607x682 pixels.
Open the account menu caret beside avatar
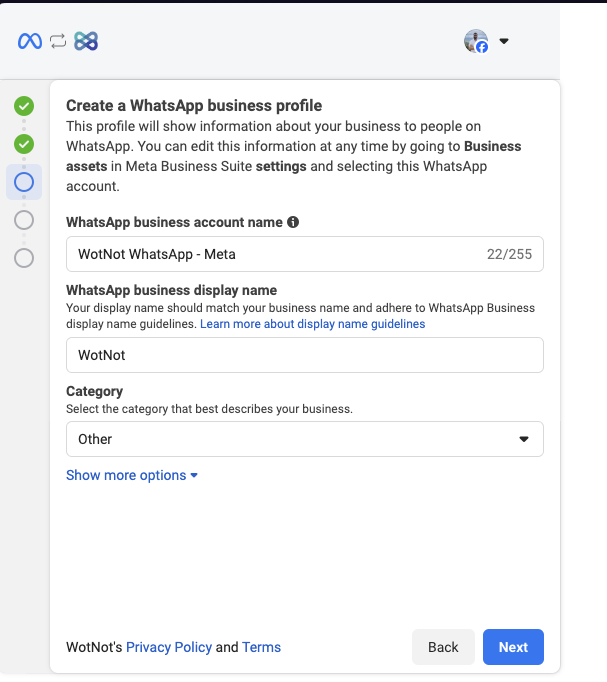(x=504, y=41)
